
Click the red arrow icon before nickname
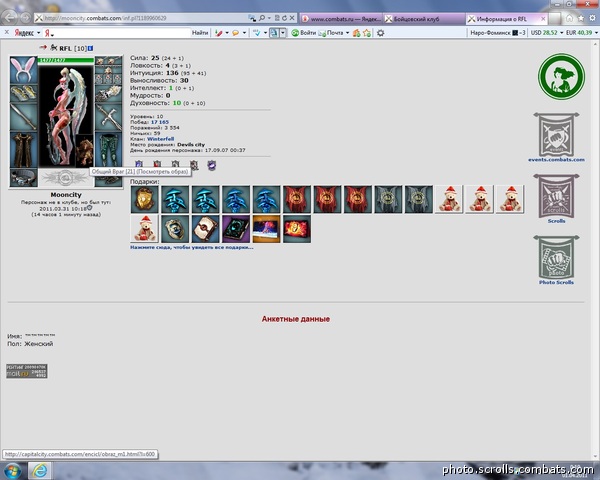pos(43,47)
